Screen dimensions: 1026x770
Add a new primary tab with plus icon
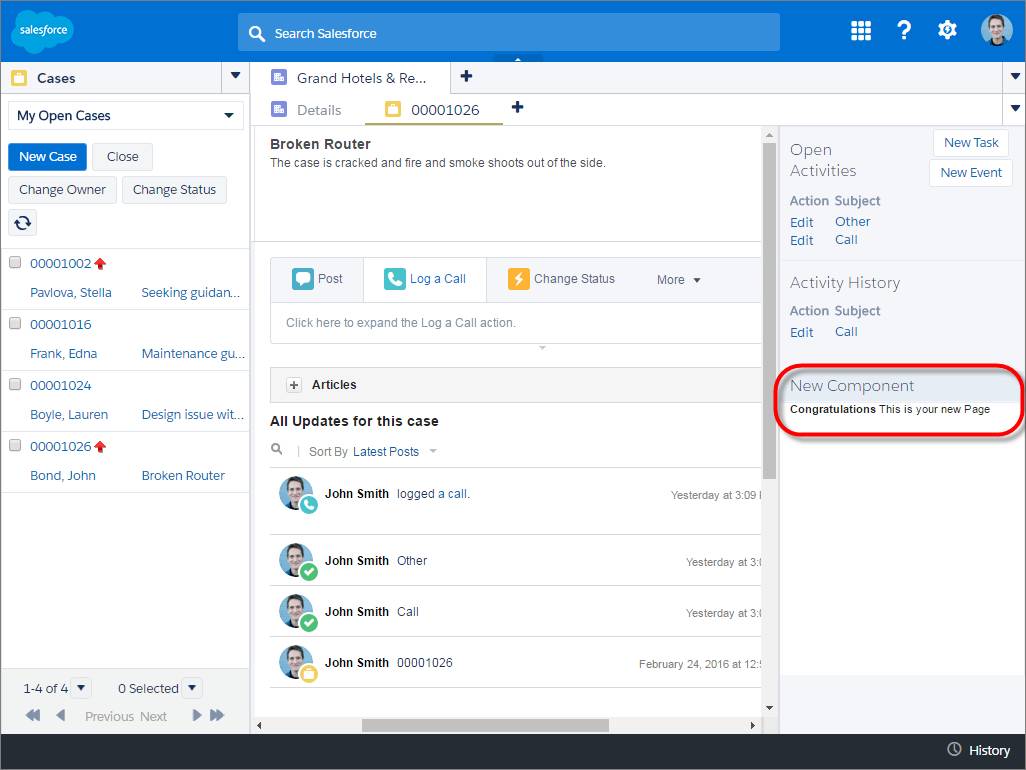(466, 76)
